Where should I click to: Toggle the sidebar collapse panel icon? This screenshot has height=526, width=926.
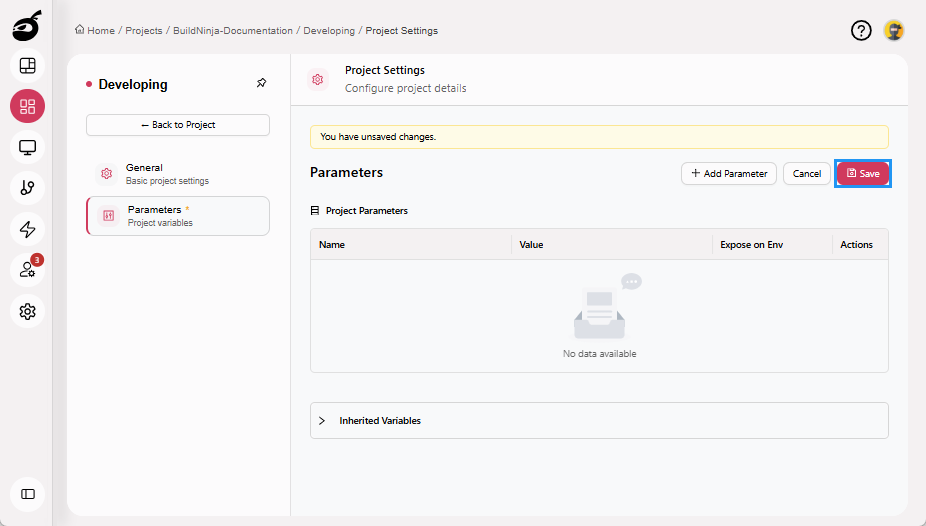27,494
